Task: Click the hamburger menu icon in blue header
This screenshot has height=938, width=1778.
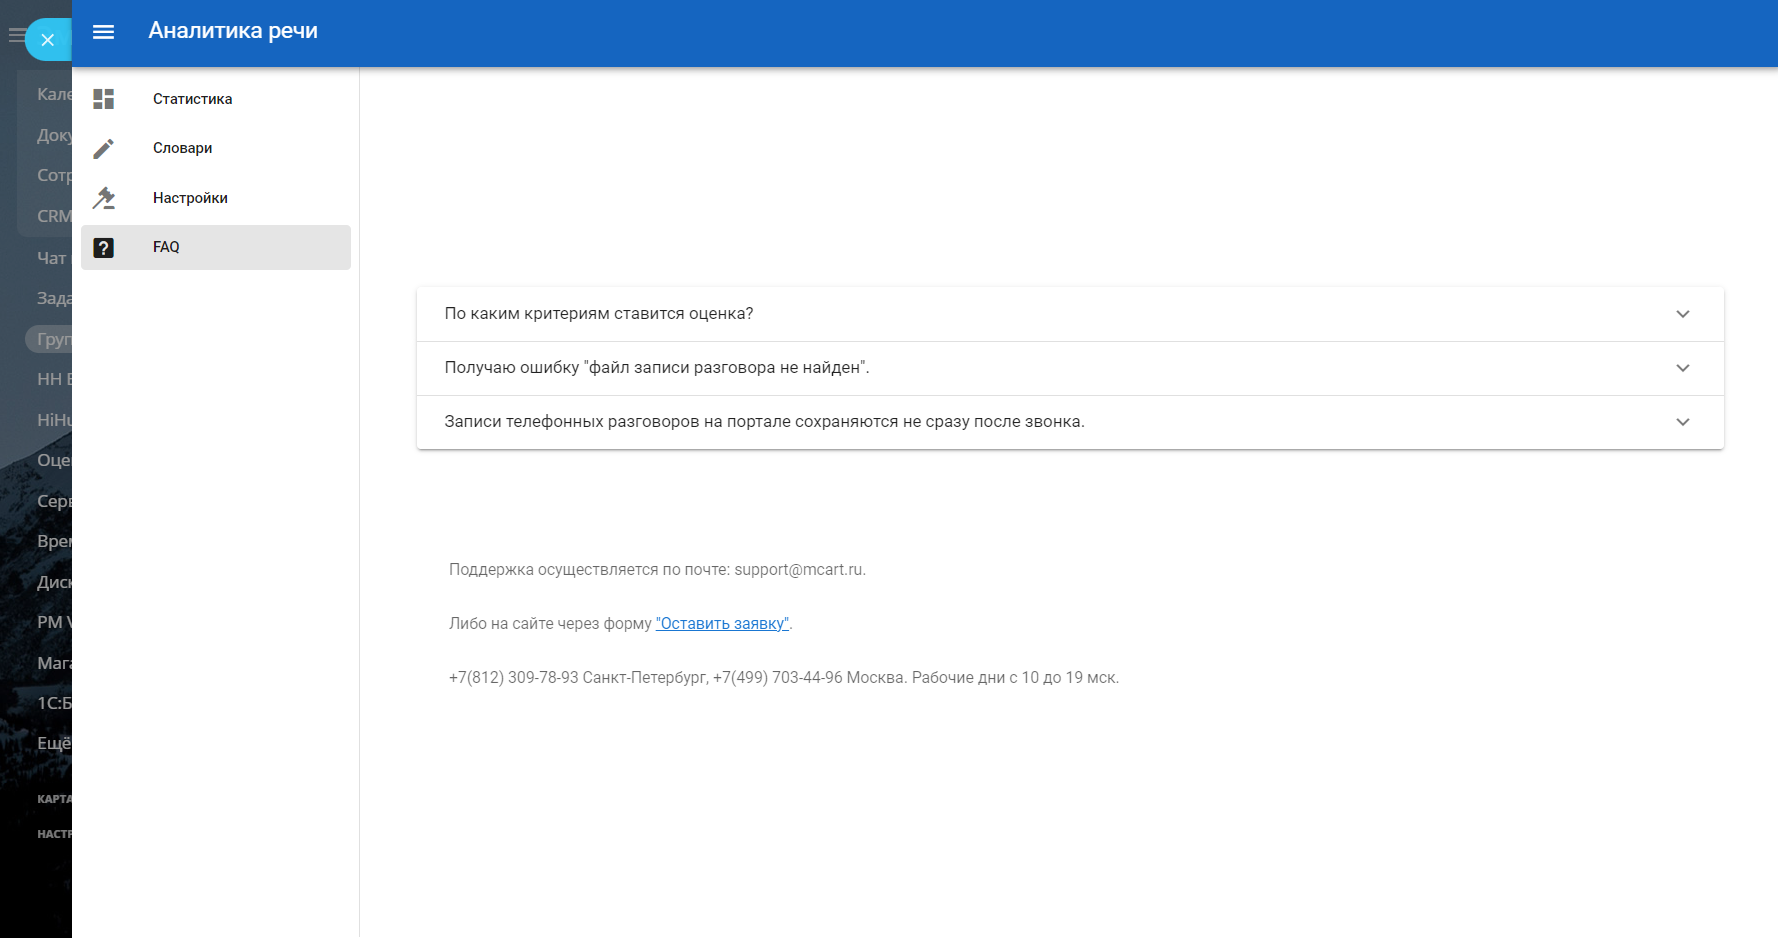Action: point(103,32)
